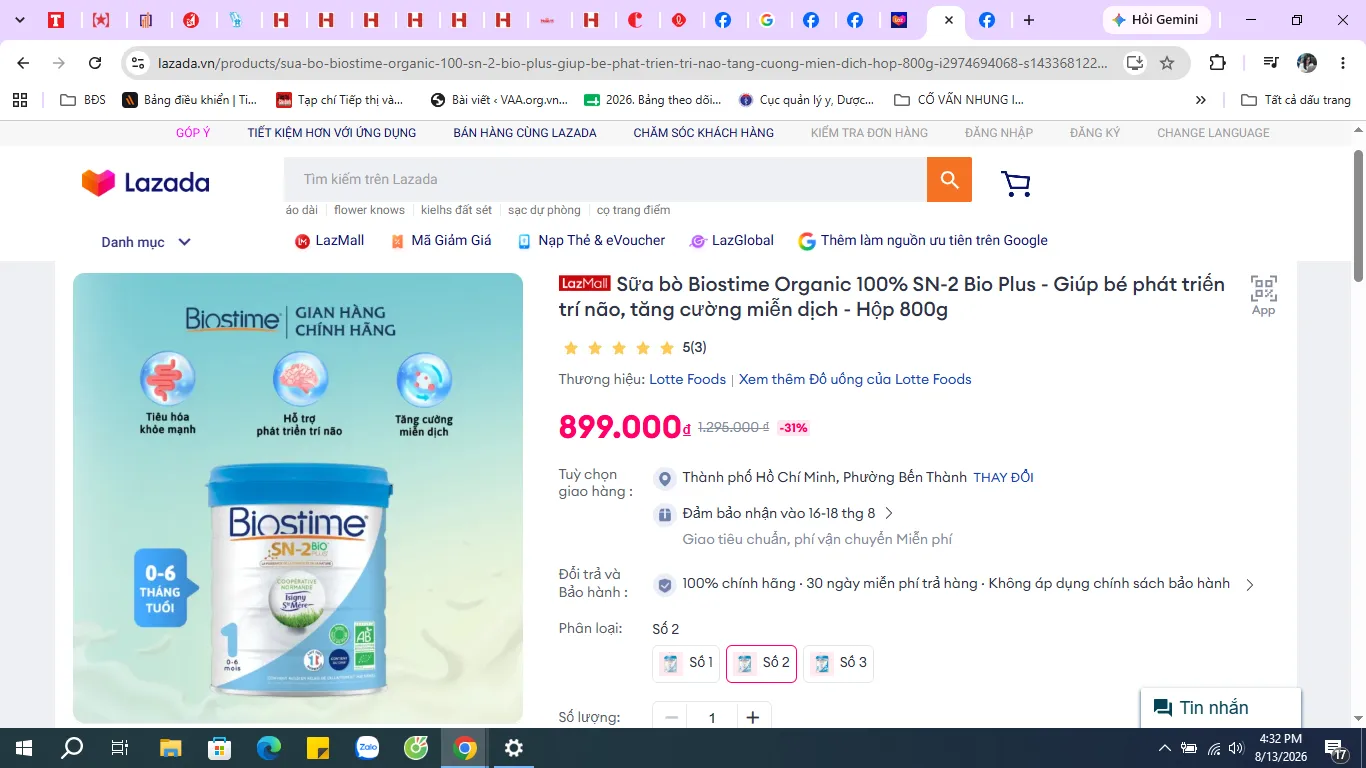This screenshot has width=1366, height=768.
Task: Open the tab search dropdown arrow
Action: 19,20
